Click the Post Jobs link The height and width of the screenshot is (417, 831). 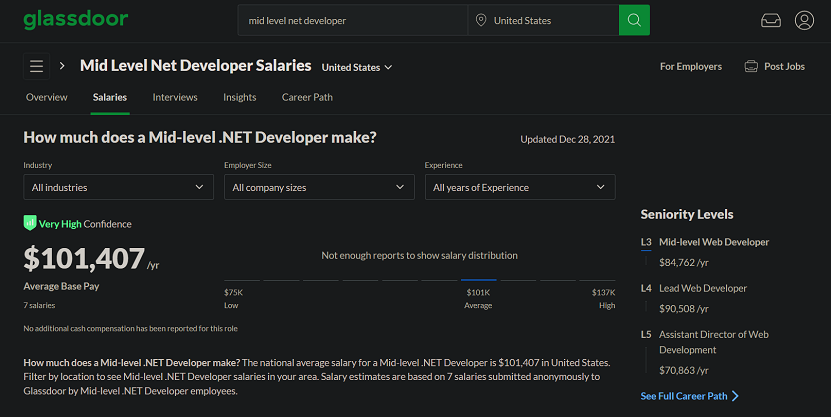784,66
